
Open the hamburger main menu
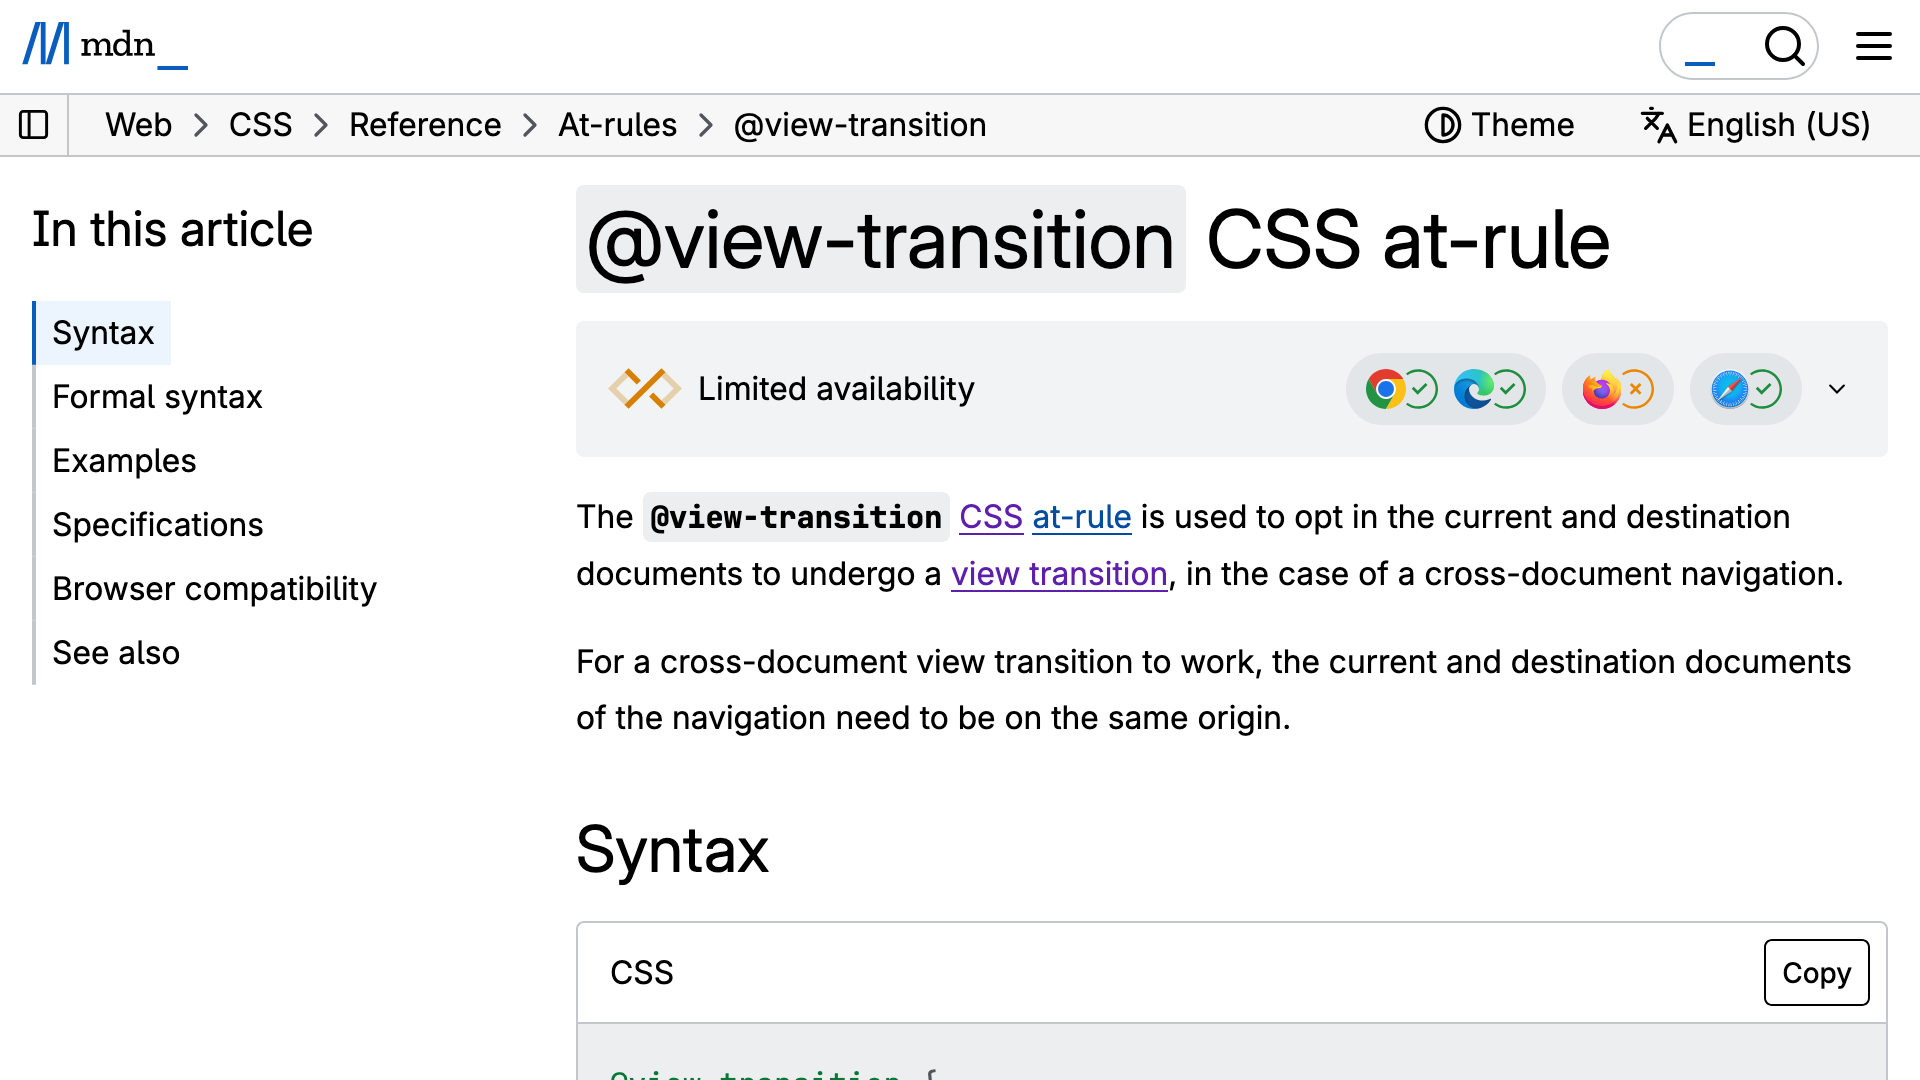pos(1874,46)
